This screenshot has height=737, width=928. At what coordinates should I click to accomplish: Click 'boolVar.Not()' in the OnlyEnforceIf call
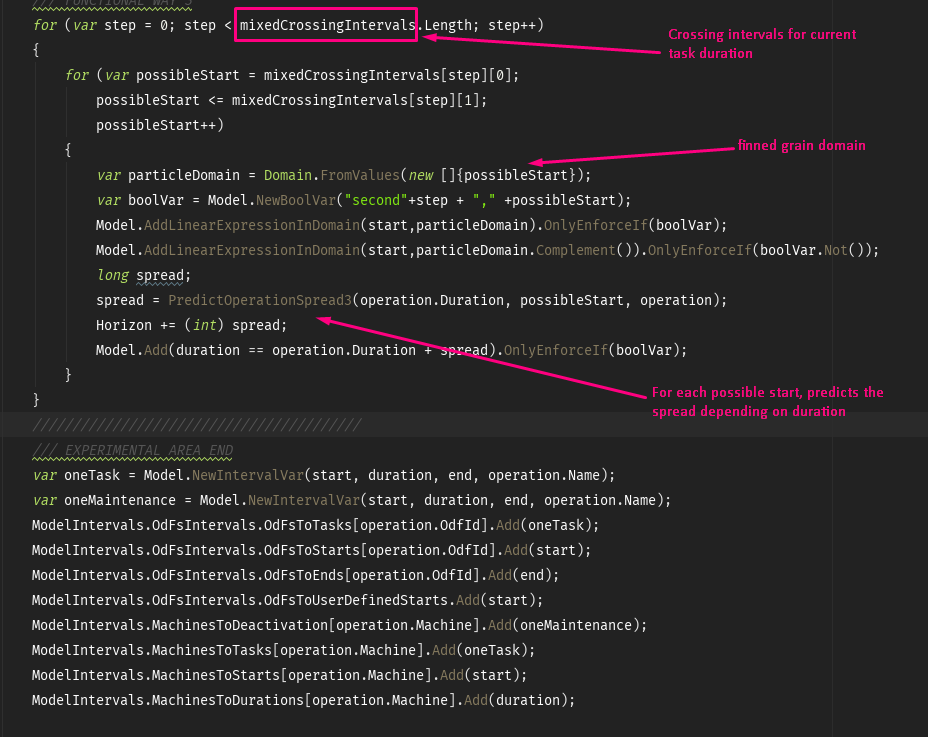(812, 250)
